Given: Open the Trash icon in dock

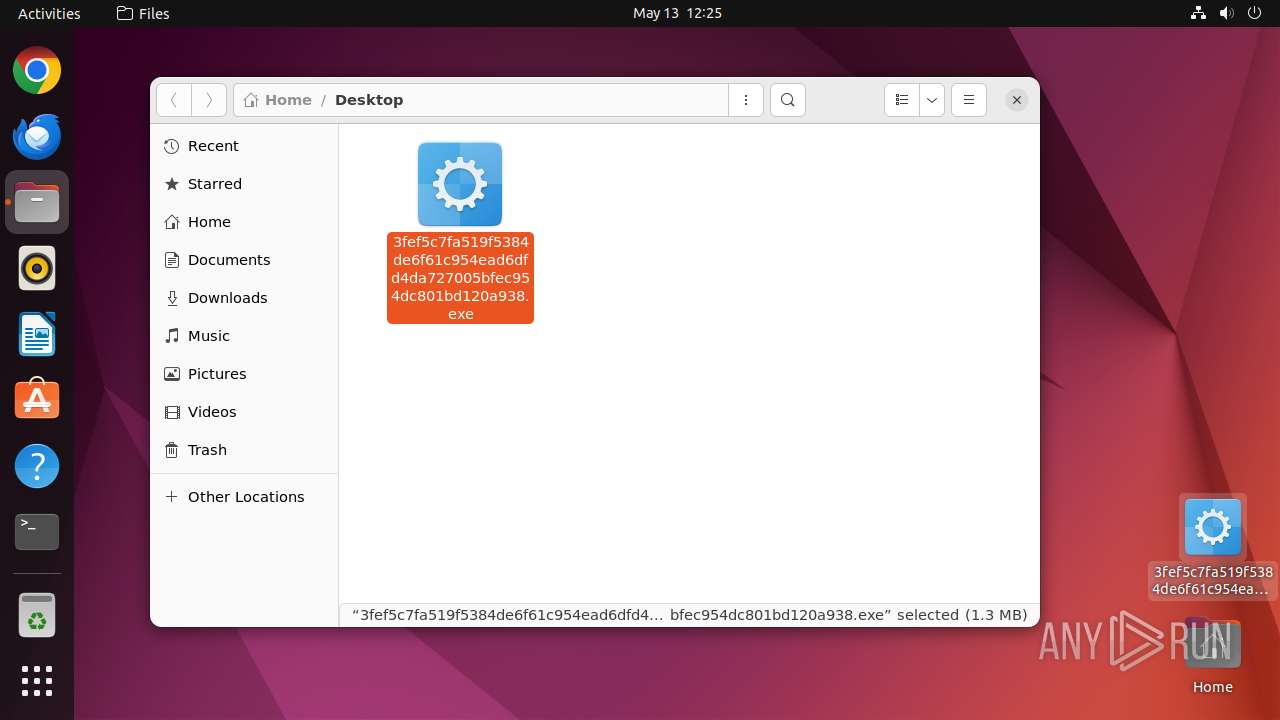Looking at the screenshot, I should pyautogui.click(x=37, y=615).
